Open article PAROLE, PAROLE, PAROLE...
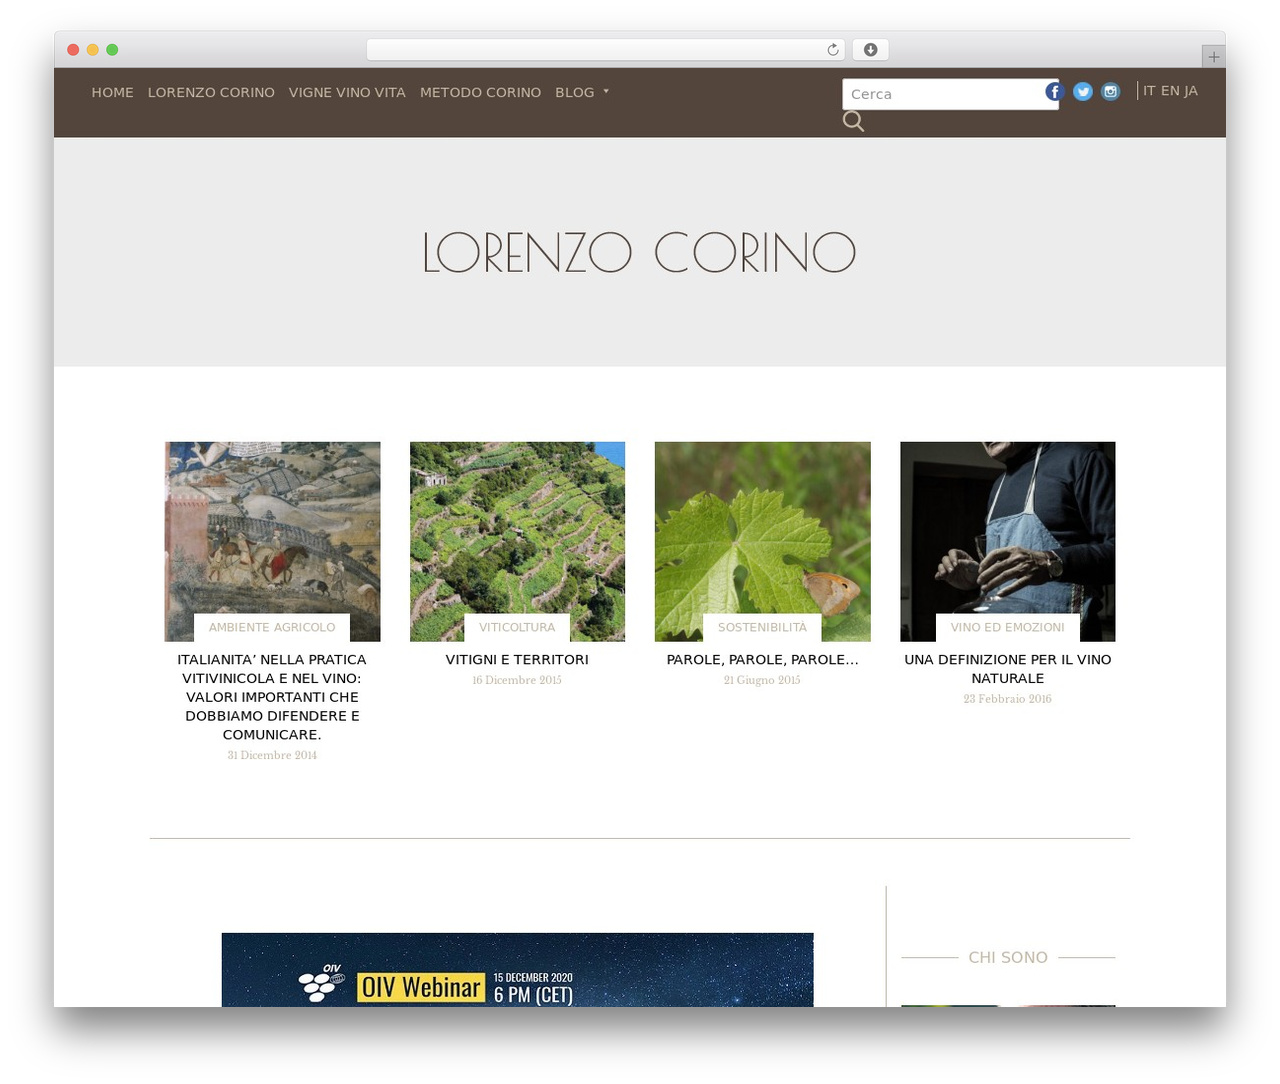The image size is (1280, 1084). point(762,660)
